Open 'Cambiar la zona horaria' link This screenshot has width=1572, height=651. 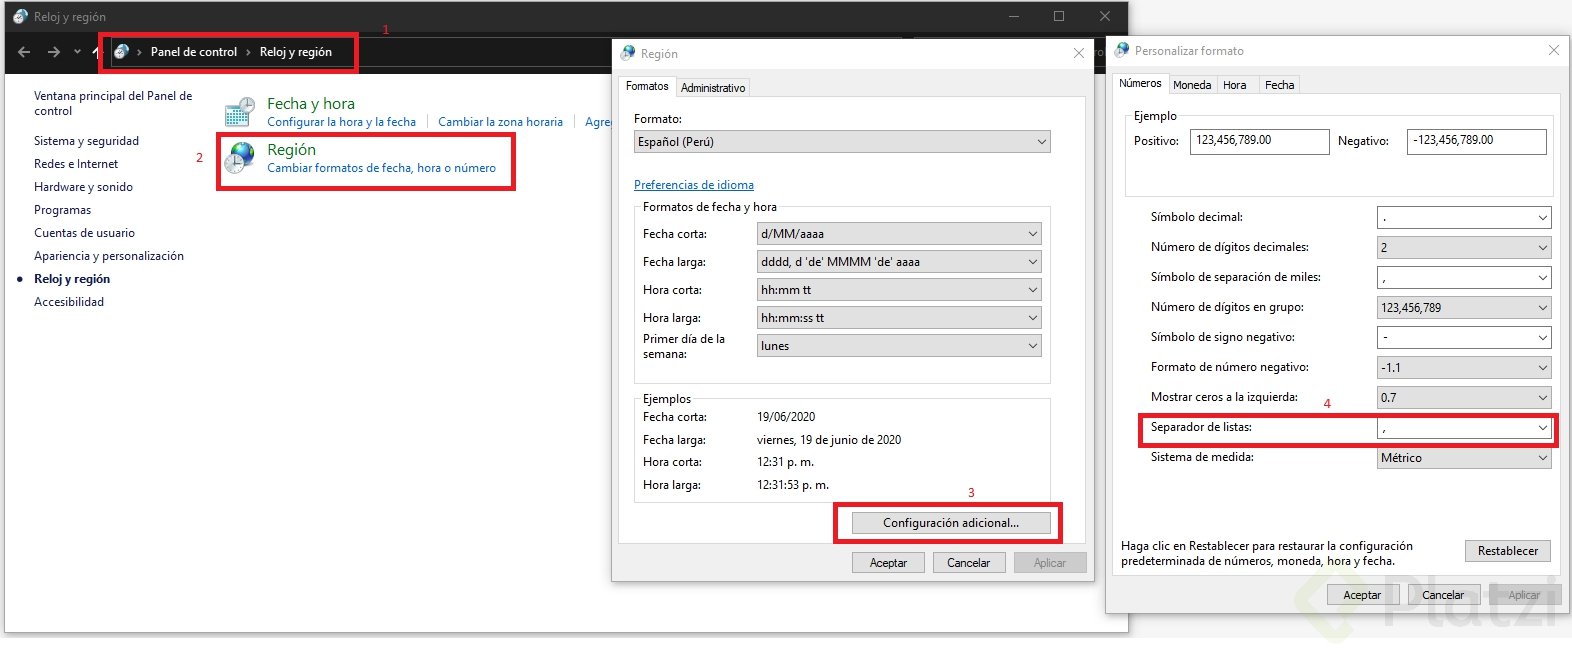tap(500, 122)
